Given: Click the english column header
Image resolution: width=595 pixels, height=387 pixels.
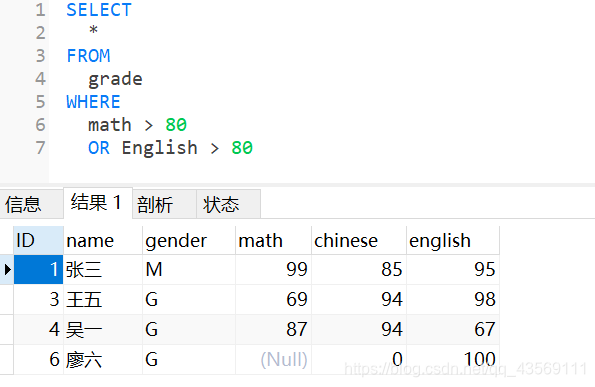Looking at the screenshot, I should point(453,241).
